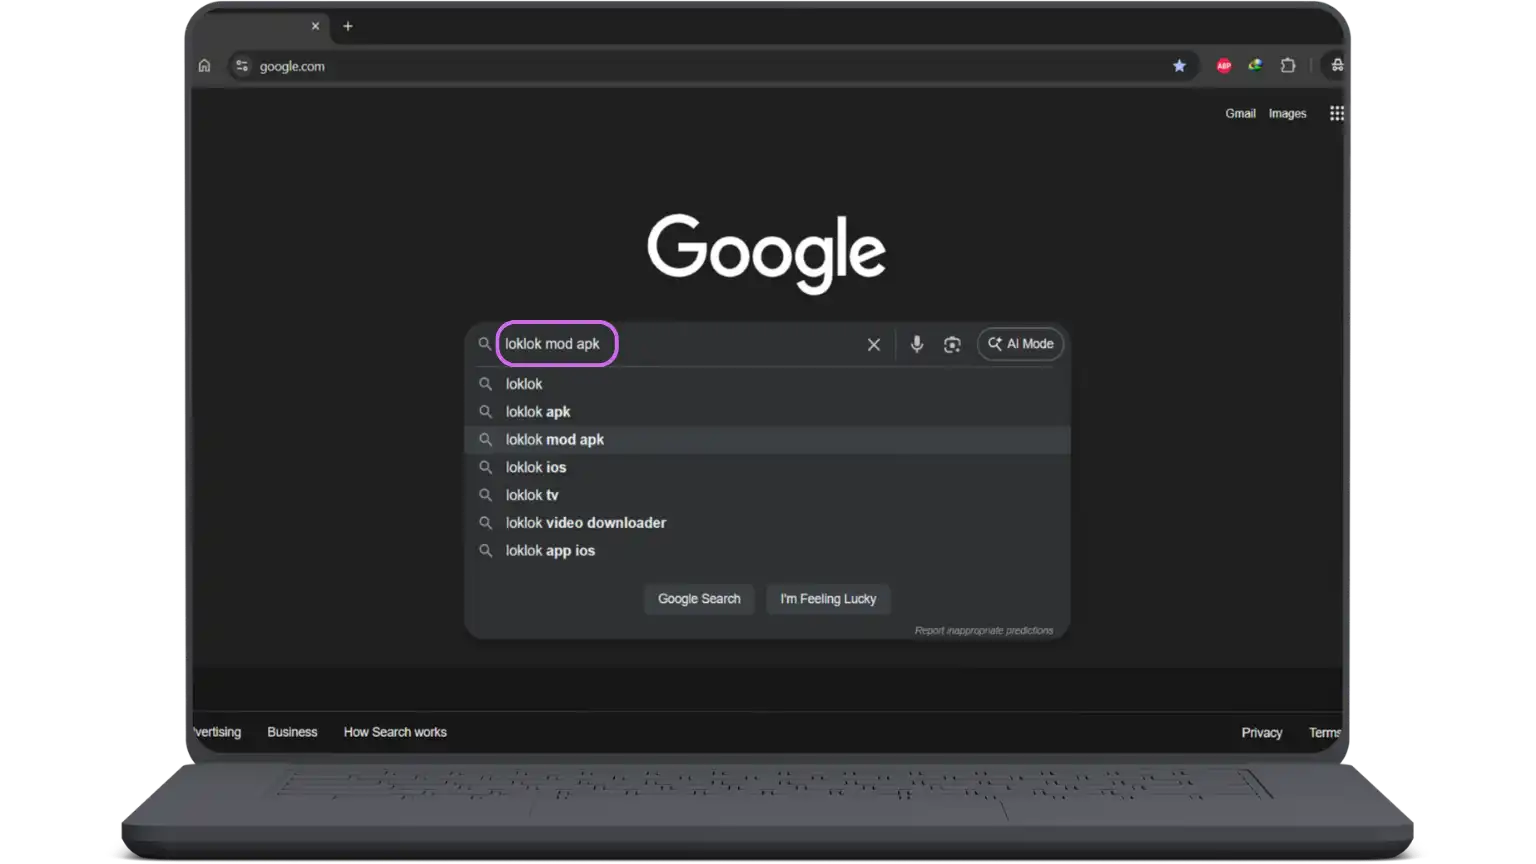Select the 'loklok video downloader' suggestion

point(585,523)
